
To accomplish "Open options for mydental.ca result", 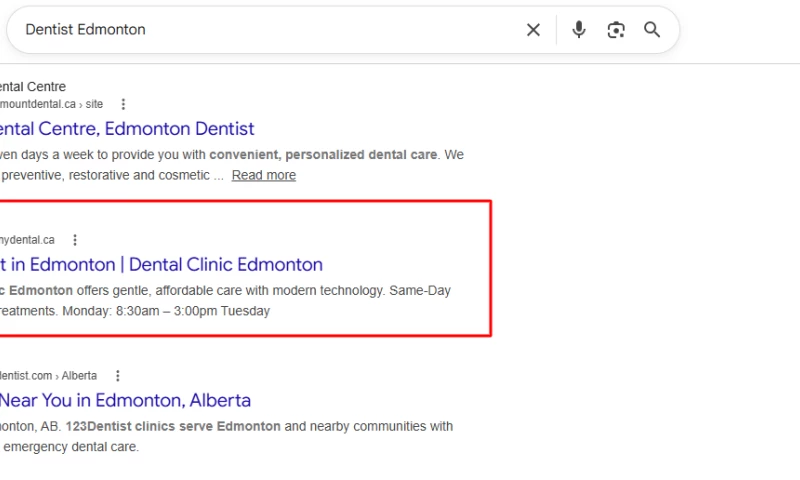I will pyautogui.click(x=75, y=240).
